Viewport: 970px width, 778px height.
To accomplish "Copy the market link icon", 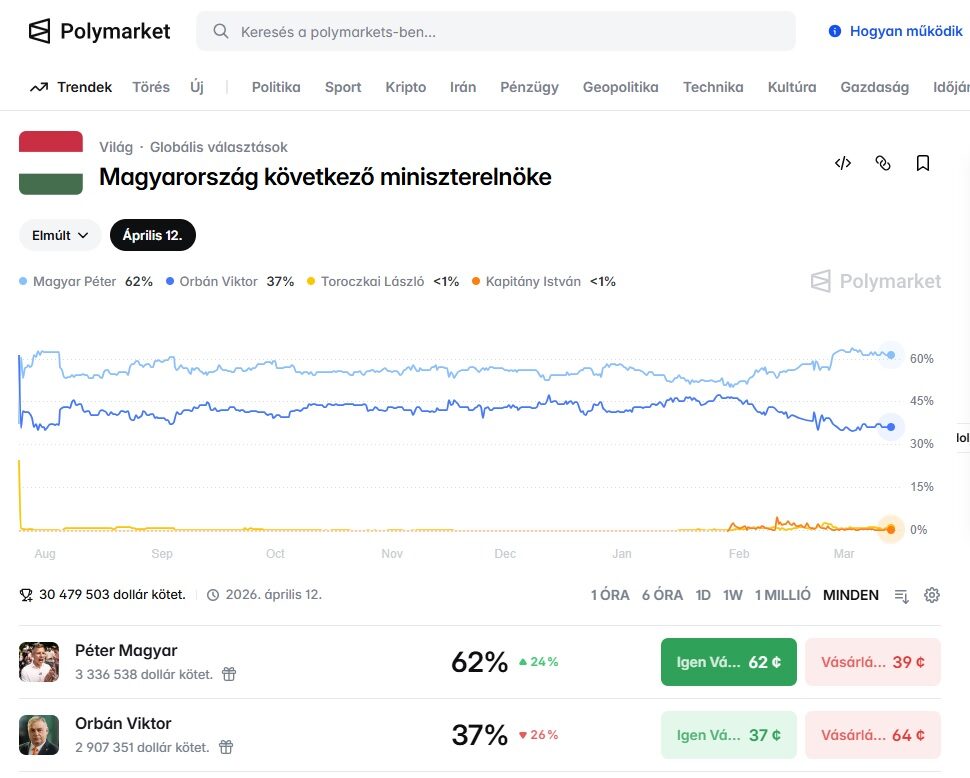I will point(883,163).
